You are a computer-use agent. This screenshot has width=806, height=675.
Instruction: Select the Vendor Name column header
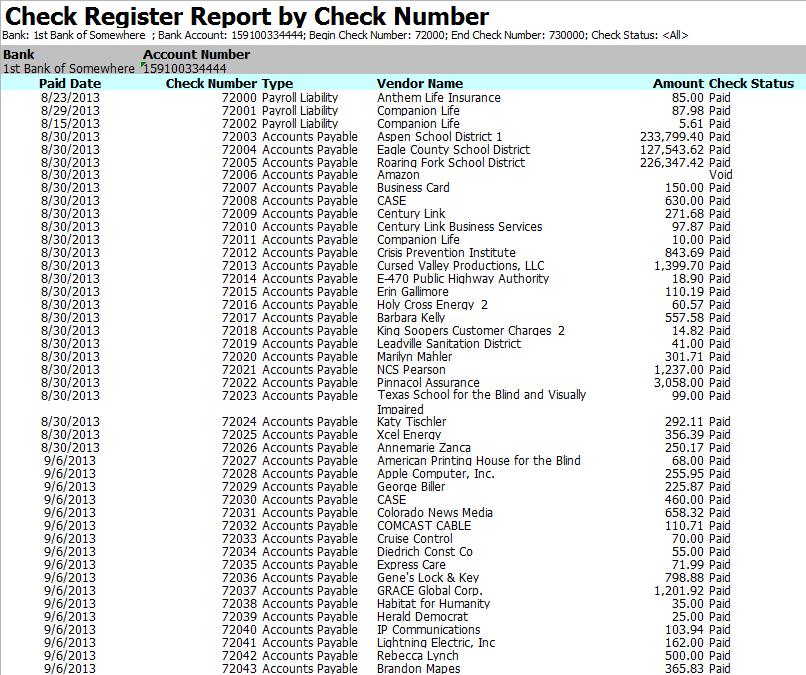pyautogui.click(x=419, y=84)
